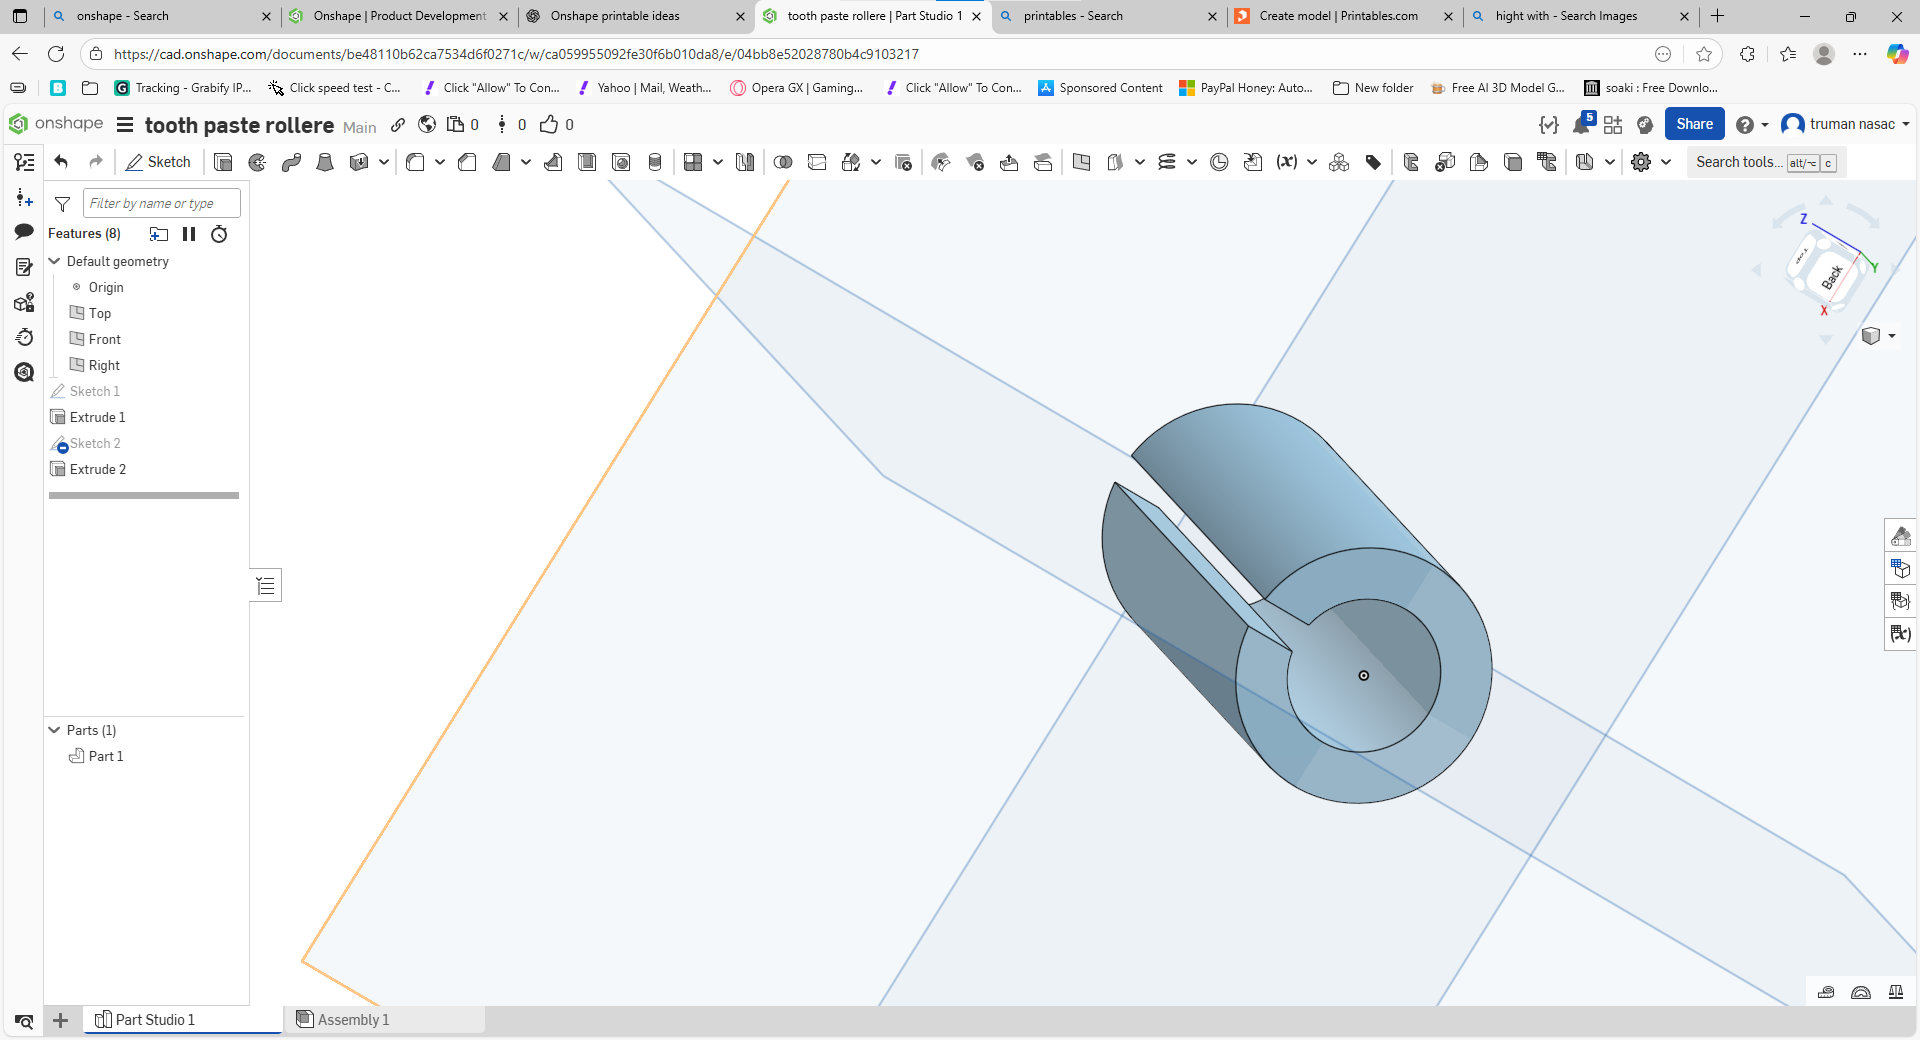The height and width of the screenshot is (1040, 1920).
Task: Select the Shell tool
Action: [x=587, y=162]
